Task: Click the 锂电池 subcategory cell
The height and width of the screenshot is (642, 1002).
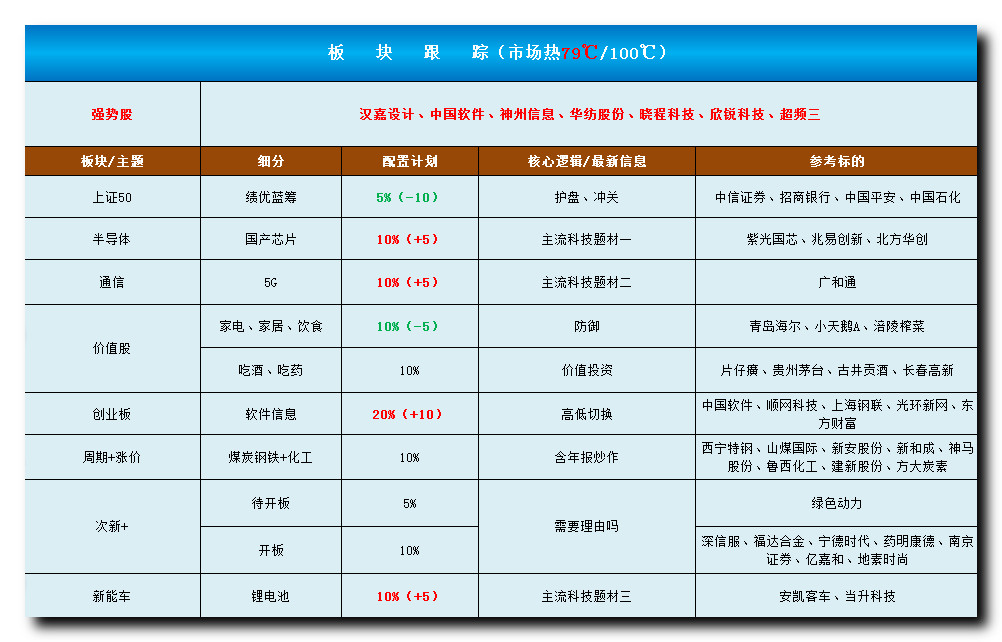Action: point(270,596)
